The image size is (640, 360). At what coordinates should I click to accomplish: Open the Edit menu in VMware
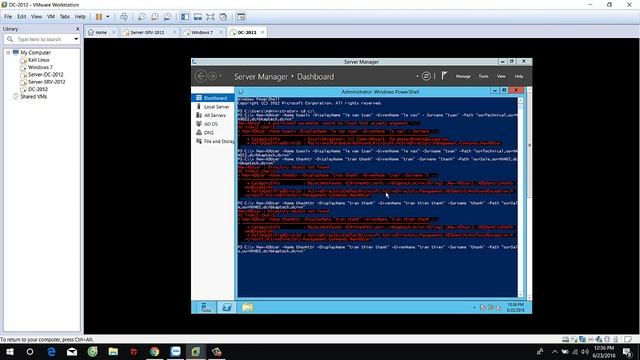(22, 17)
